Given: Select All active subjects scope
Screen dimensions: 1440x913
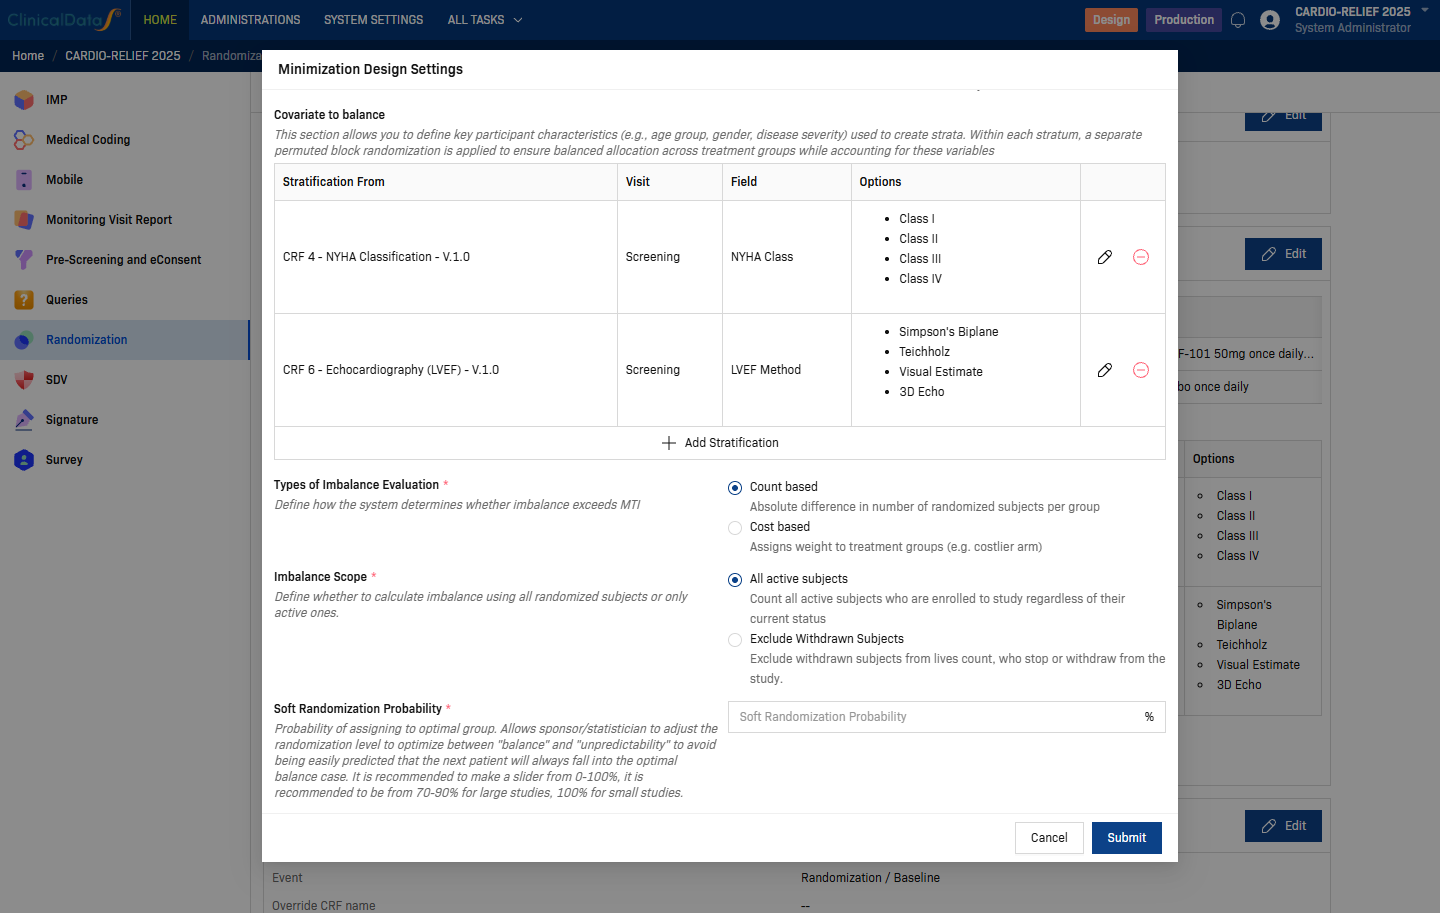Looking at the screenshot, I should (x=735, y=580).
